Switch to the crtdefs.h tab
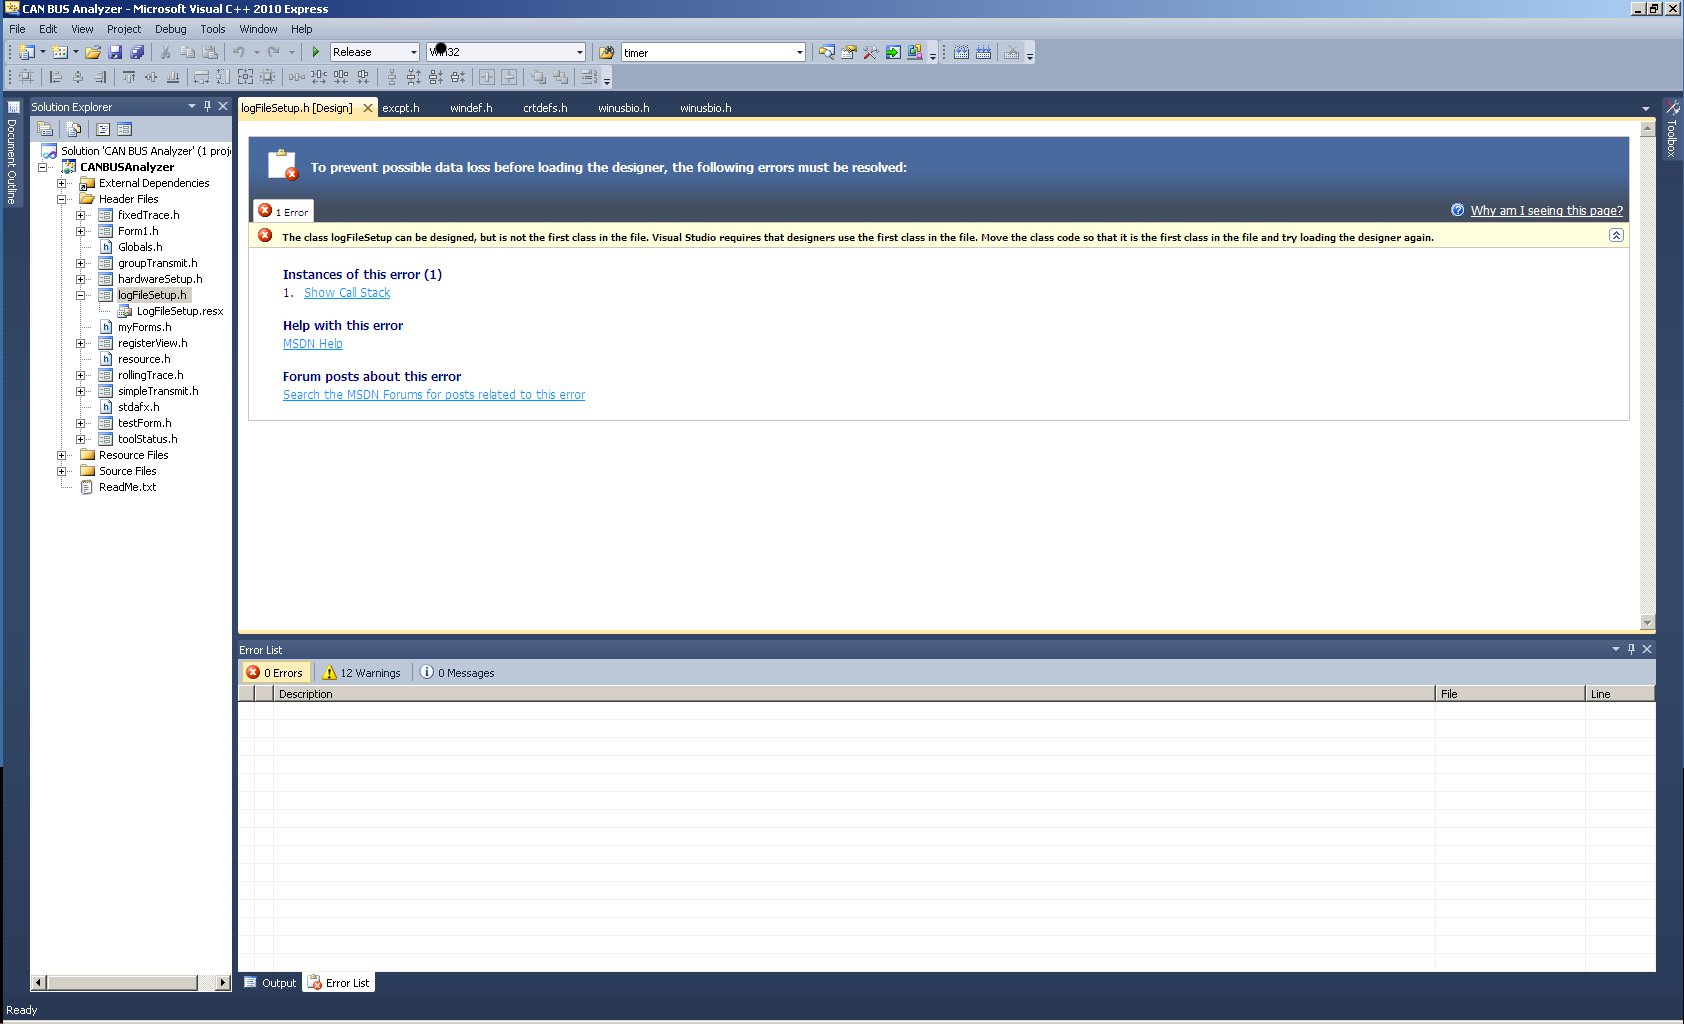This screenshot has width=1684, height=1024. (545, 108)
